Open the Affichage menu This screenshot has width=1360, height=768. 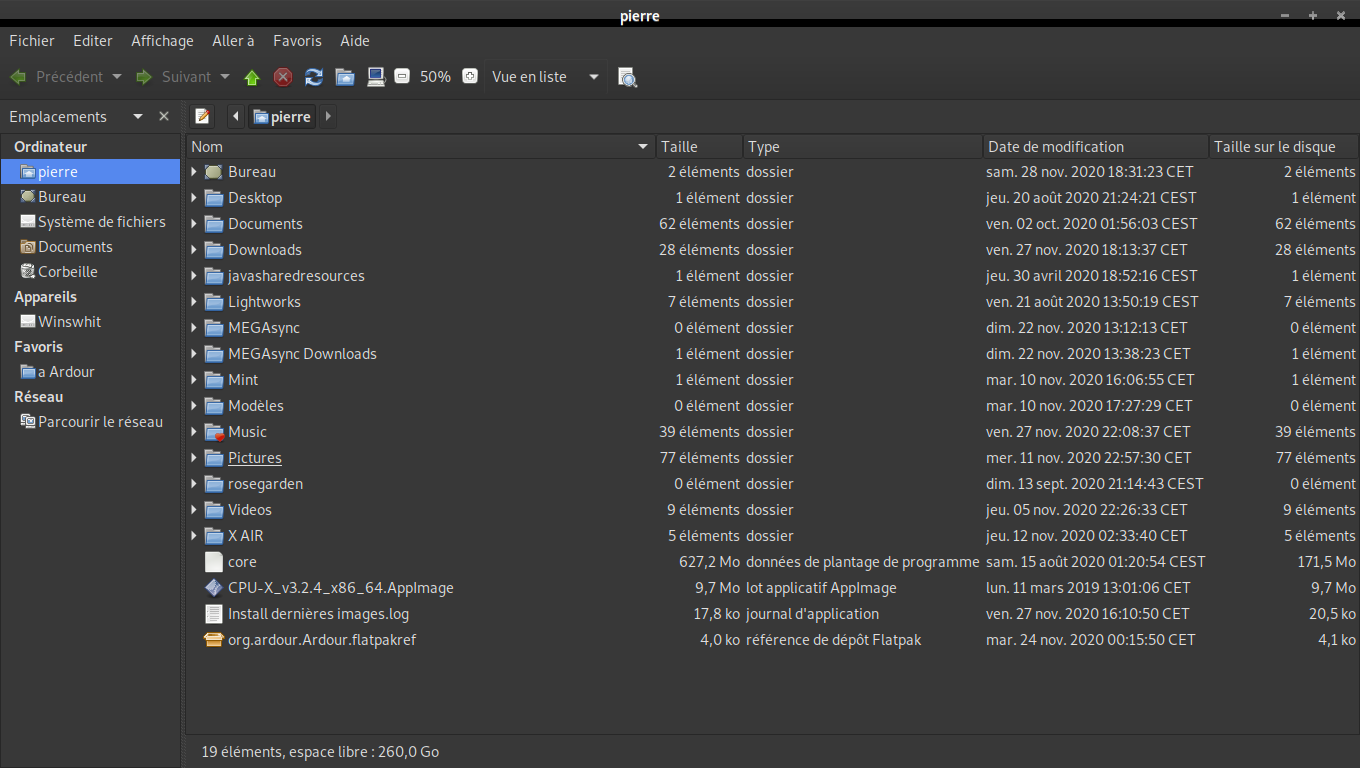[162, 41]
